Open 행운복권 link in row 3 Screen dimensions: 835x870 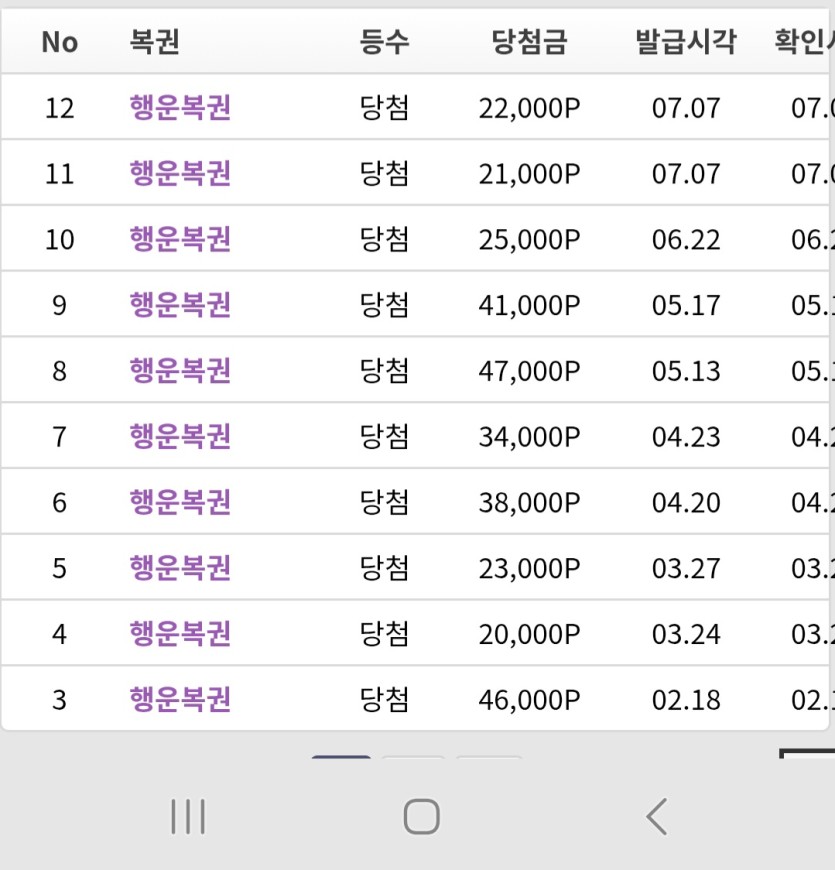coord(180,700)
